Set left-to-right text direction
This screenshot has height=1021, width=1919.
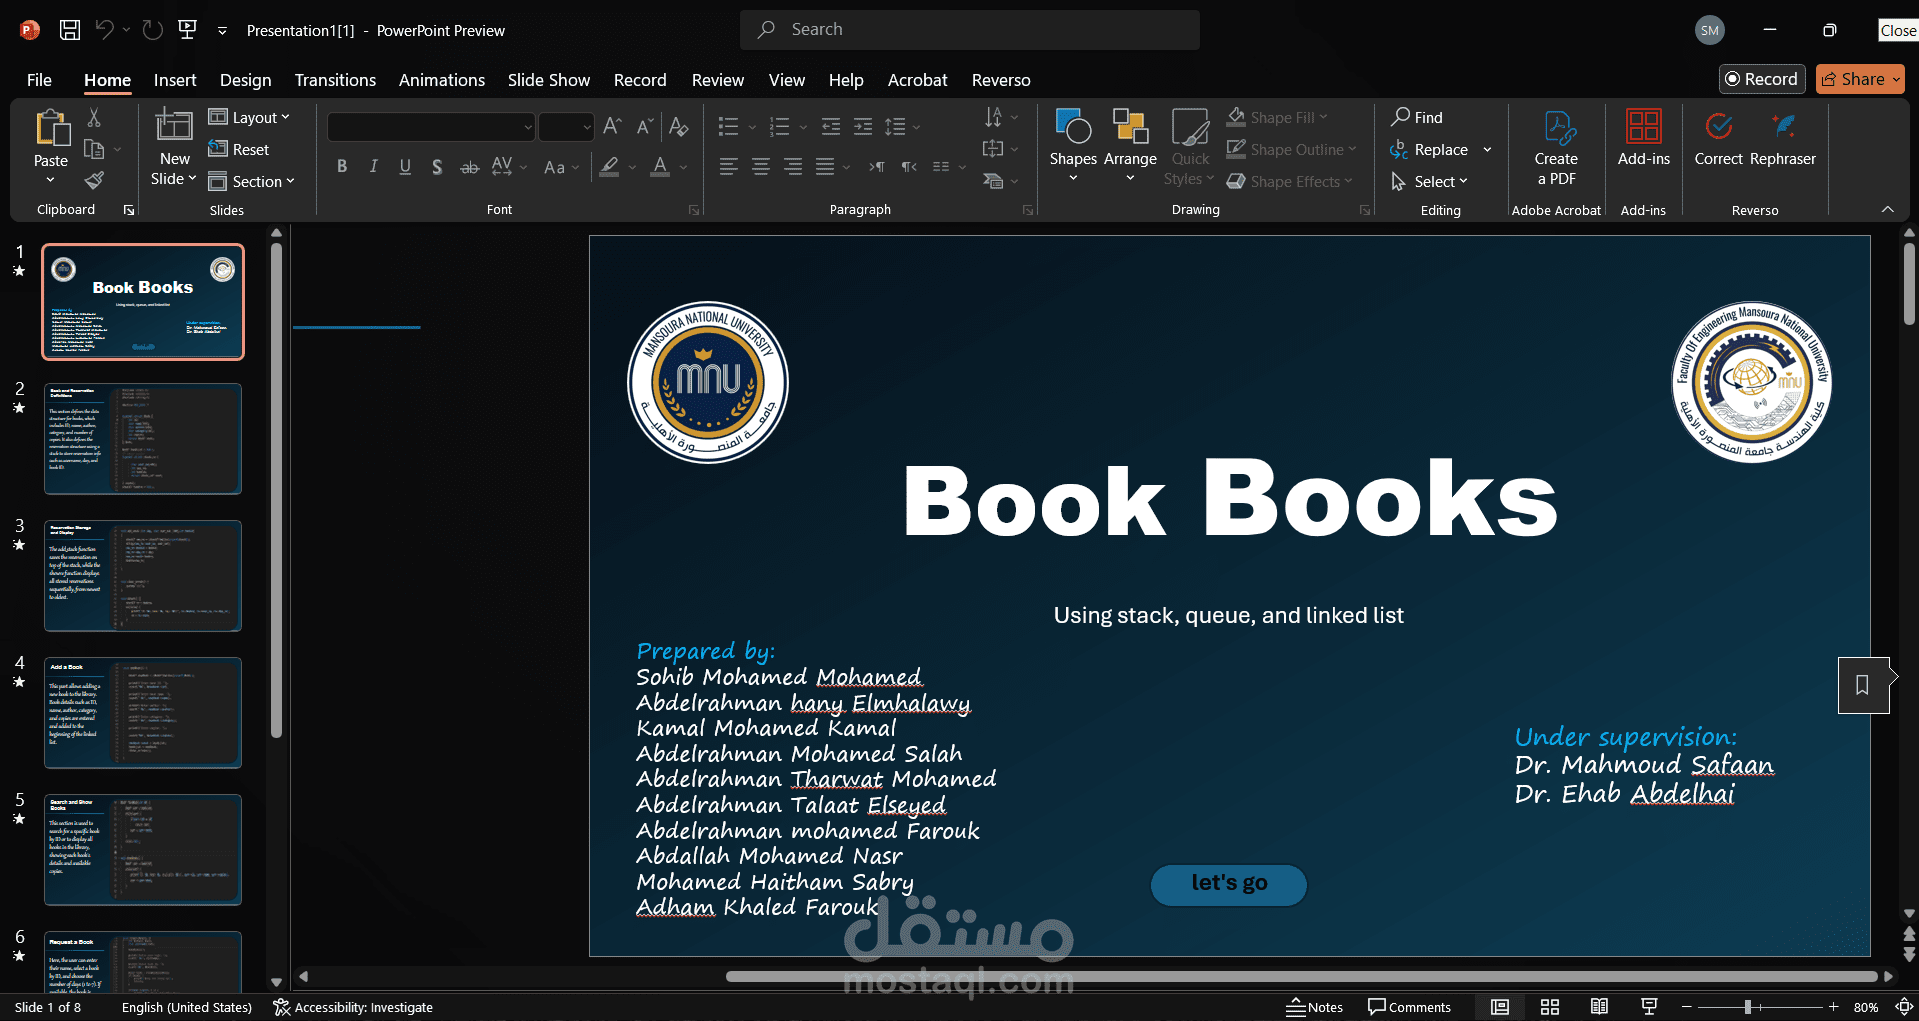[877, 167]
